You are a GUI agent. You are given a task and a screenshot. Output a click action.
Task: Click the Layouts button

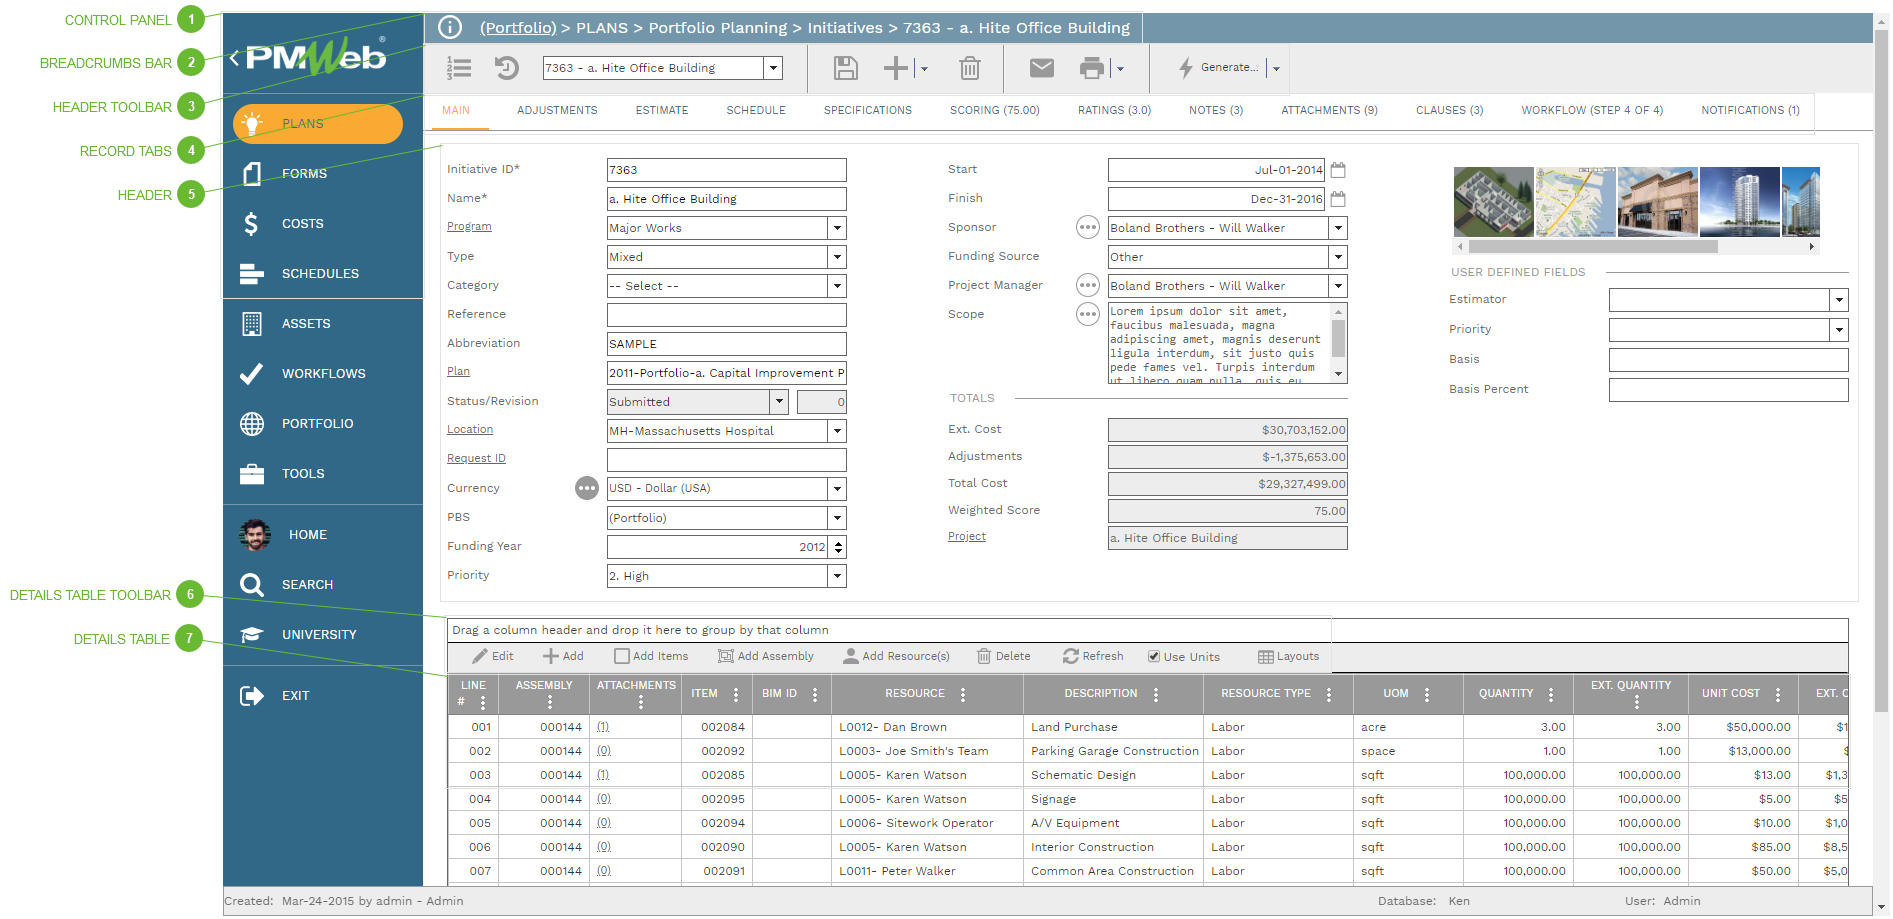pos(1289,657)
